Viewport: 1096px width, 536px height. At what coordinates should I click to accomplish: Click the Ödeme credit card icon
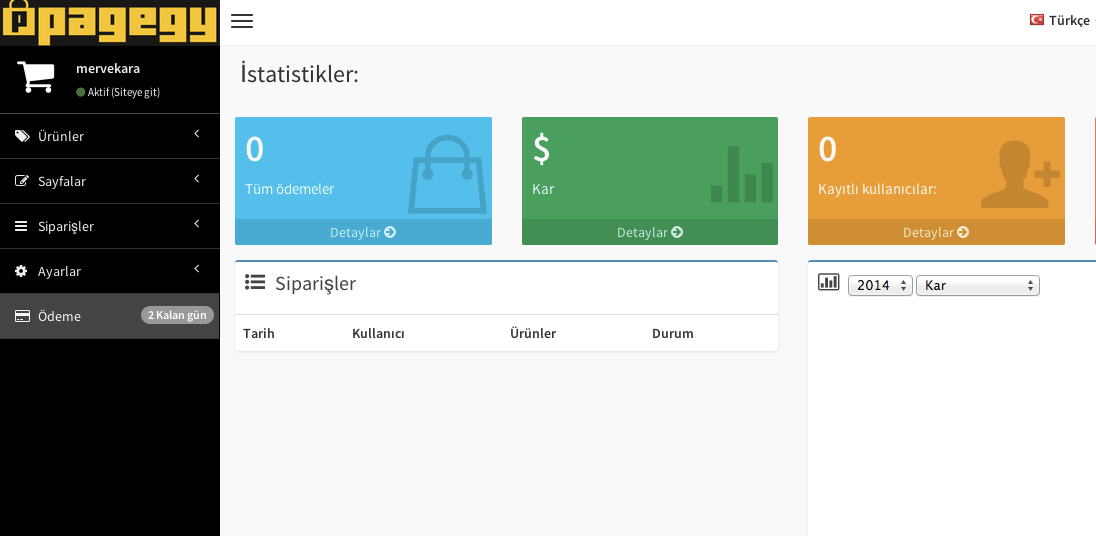[22, 317]
